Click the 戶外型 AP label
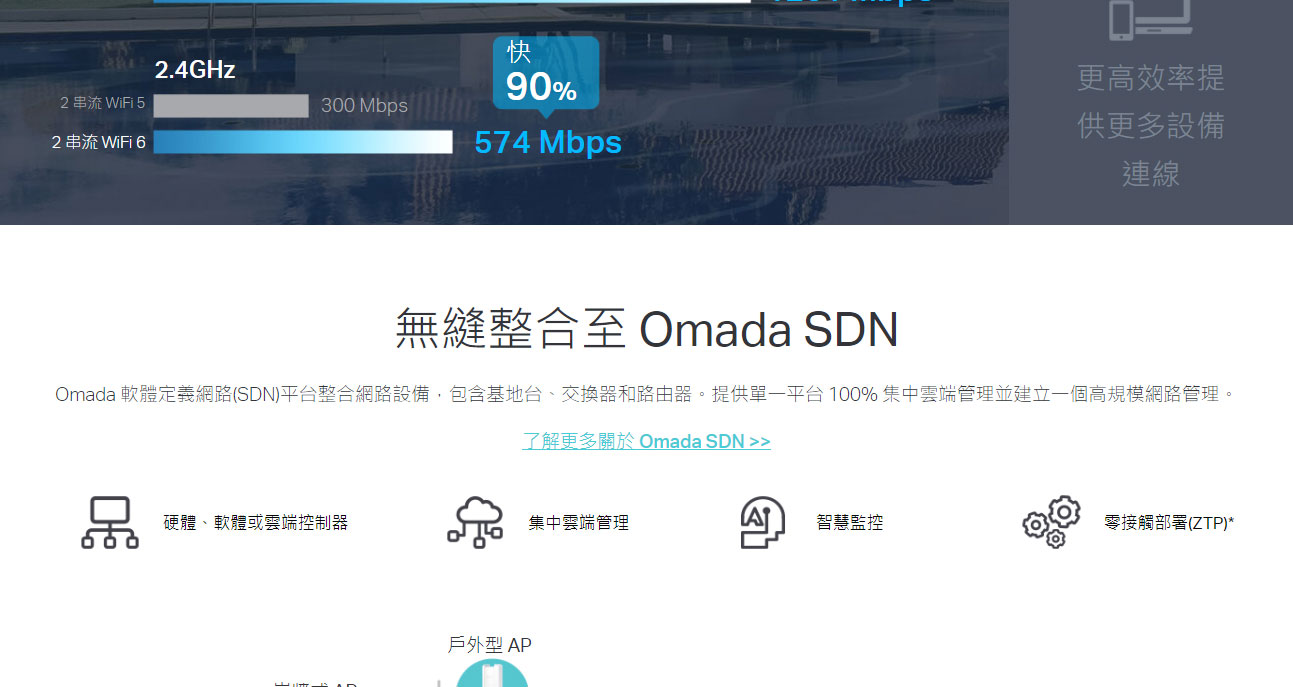 [x=490, y=645]
